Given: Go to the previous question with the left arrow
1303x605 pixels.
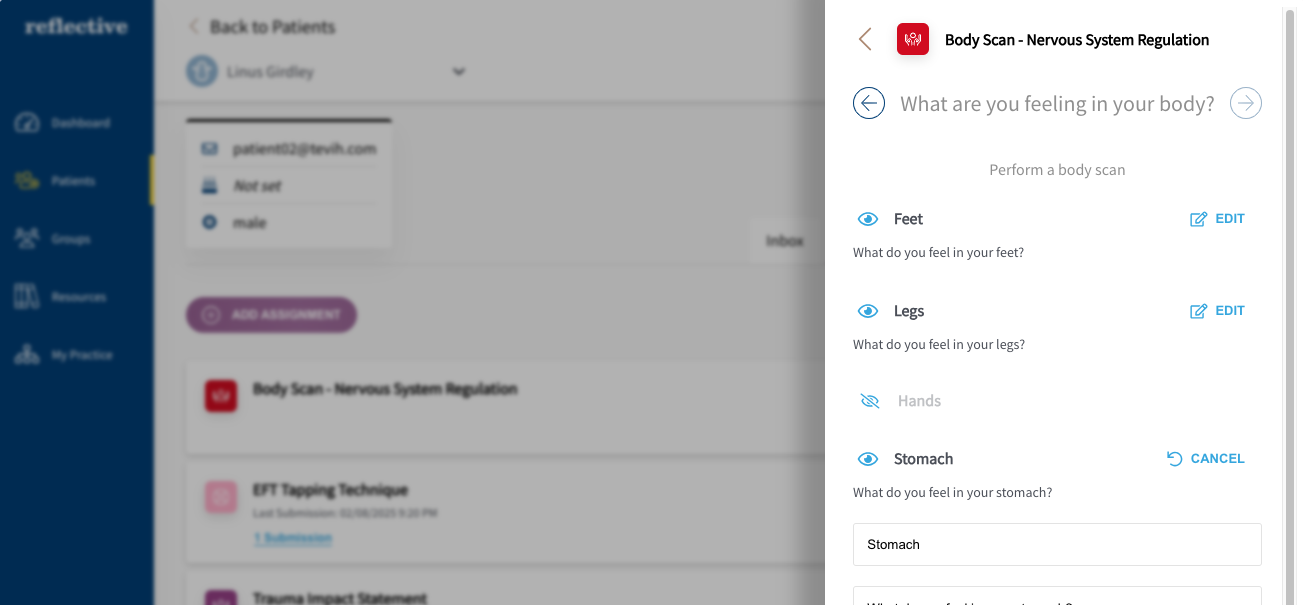Looking at the screenshot, I should coord(868,103).
